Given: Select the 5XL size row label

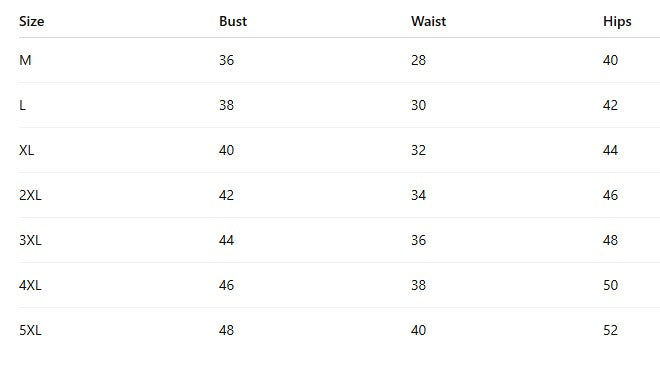Looking at the screenshot, I should pos(30,330).
